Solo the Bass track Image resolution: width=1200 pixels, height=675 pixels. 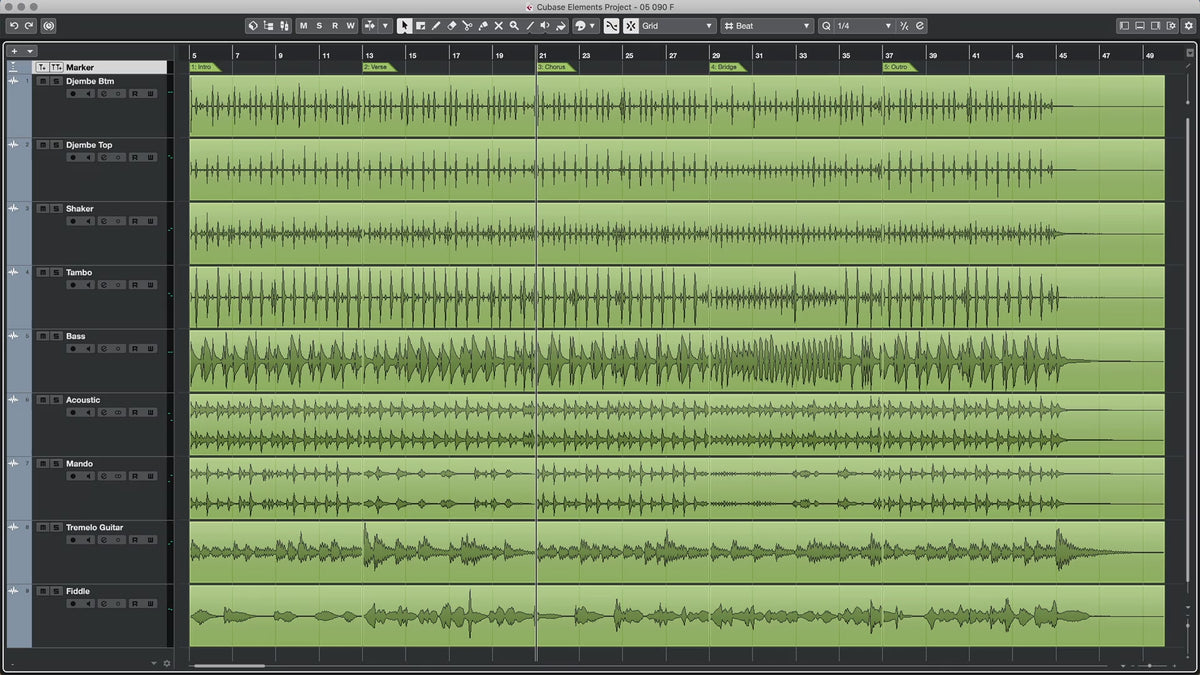tap(56, 336)
